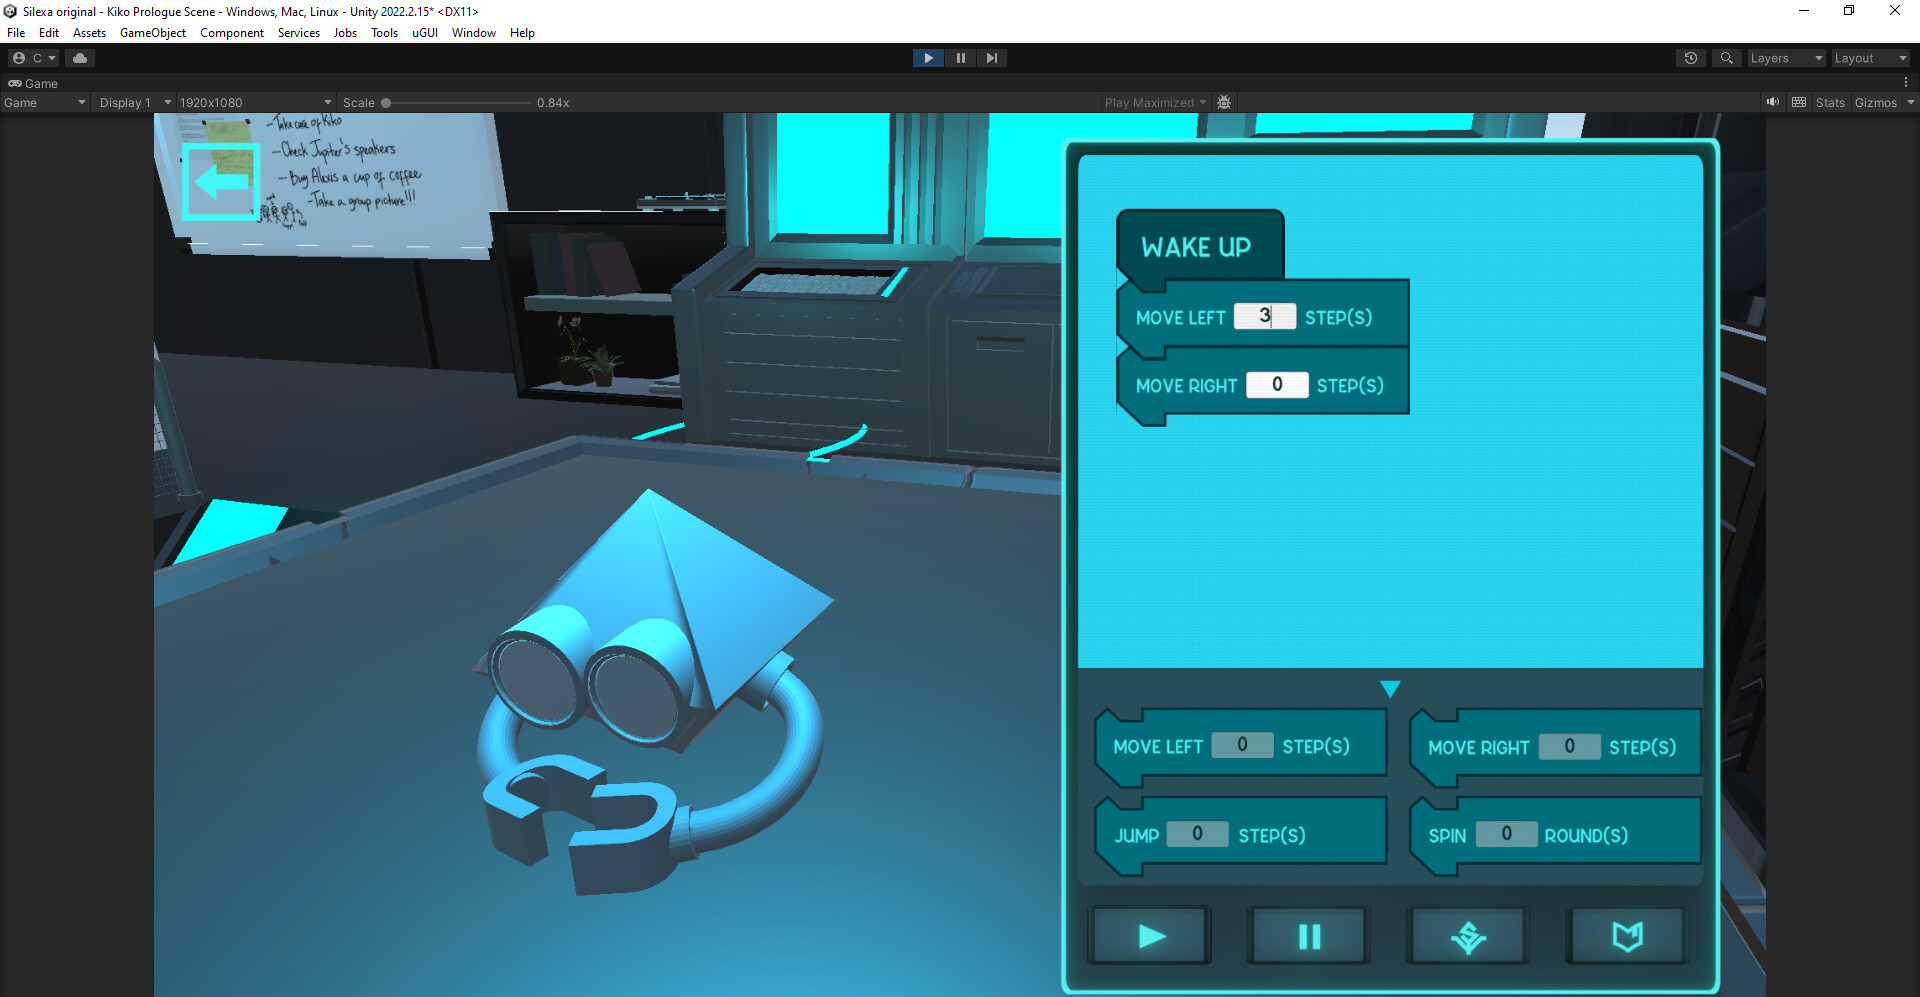Toggle the Gizmos button
This screenshot has height=997, width=1920.
click(1875, 103)
